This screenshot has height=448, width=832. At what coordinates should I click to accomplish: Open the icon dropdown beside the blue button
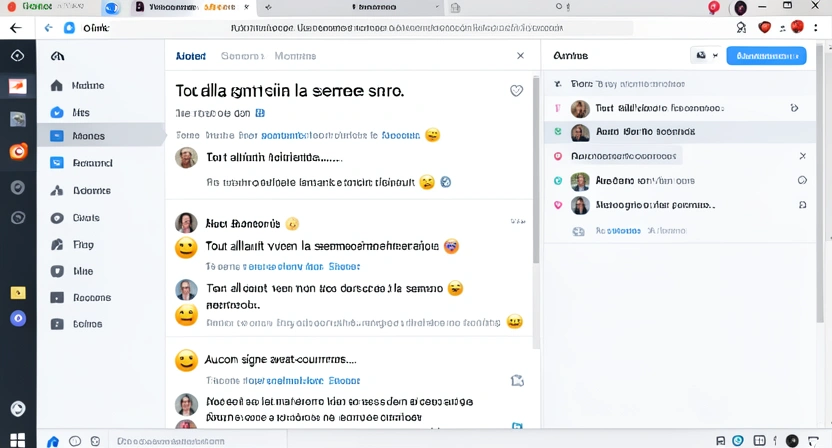point(706,56)
